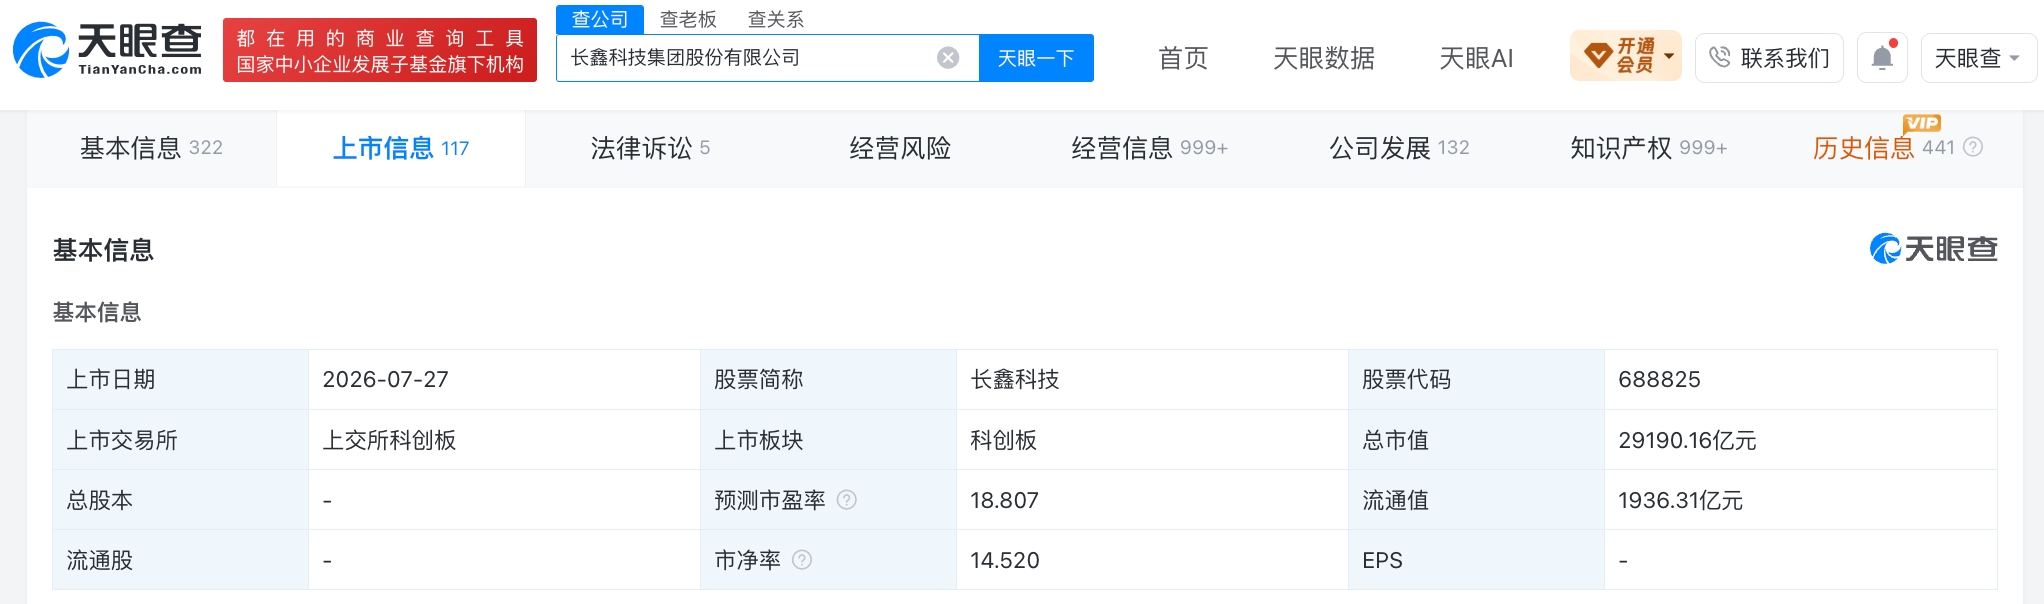Select the 上市信息 tab
The height and width of the screenshot is (604, 2044).
[x=401, y=148]
